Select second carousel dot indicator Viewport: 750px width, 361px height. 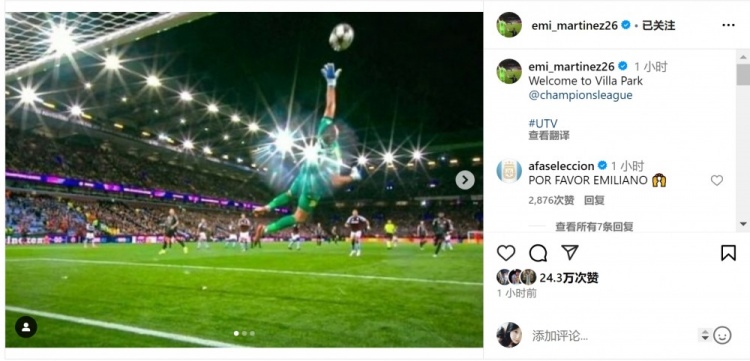(x=244, y=334)
